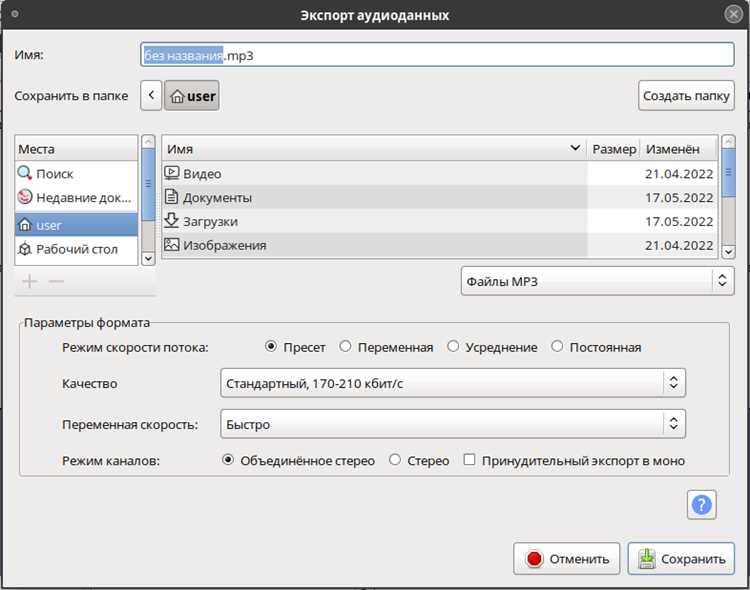Screen dimensions: 750x590
Task: Open the Качество quality dropdown
Action: [453, 383]
